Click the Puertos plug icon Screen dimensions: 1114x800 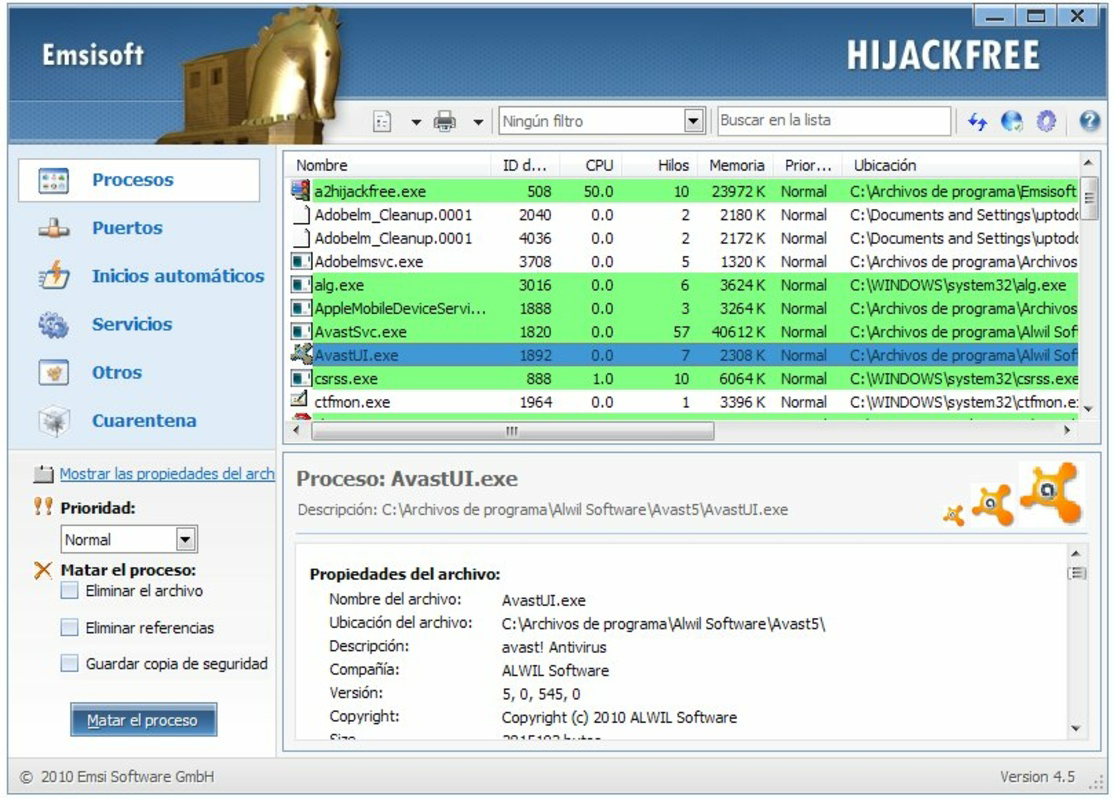tap(54, 229)
